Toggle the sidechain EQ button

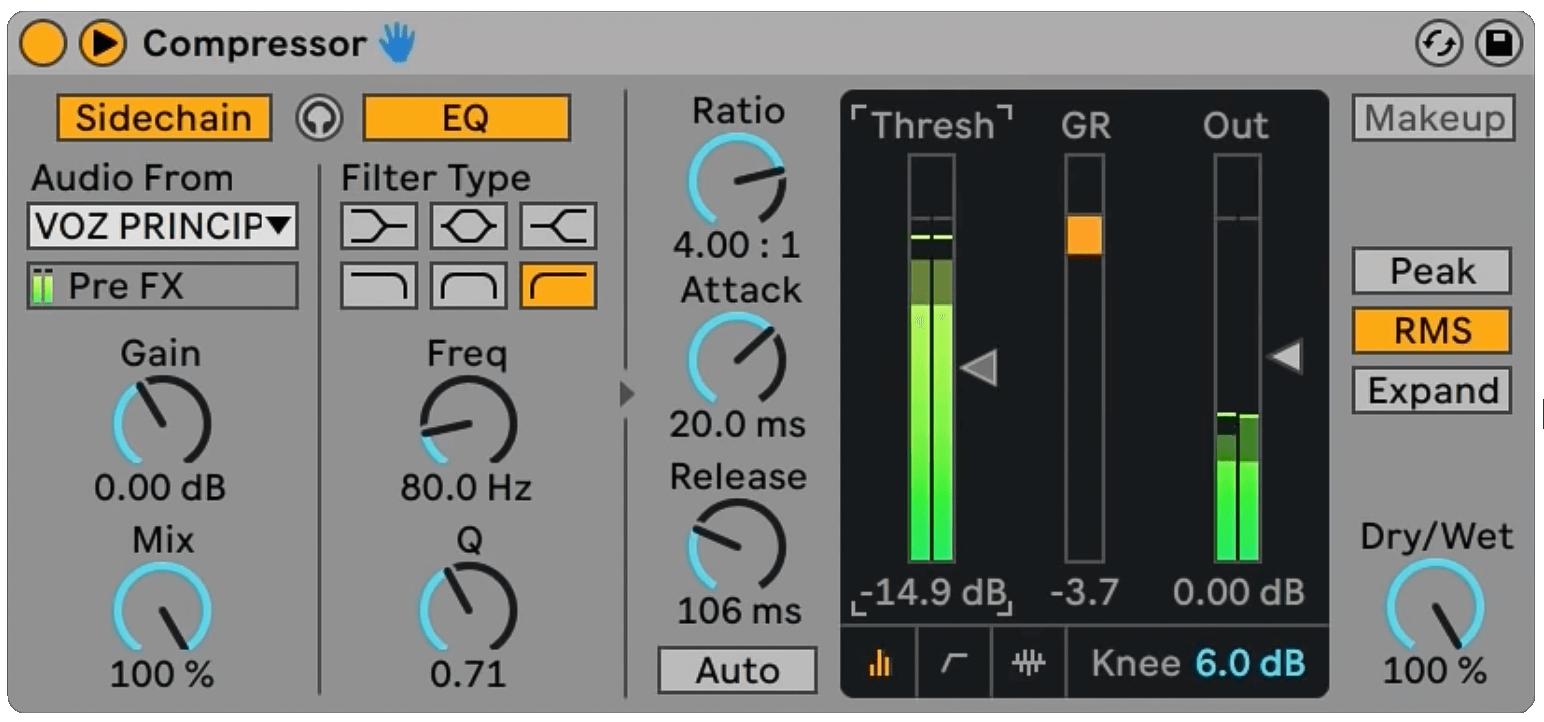(x=466, y=118)
